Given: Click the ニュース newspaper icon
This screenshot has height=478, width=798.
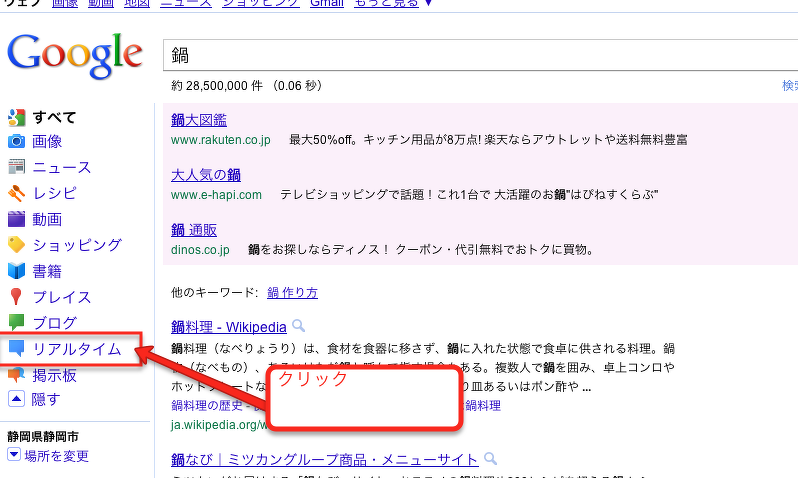Looking at the screenshot, I should (x=16, y=167).
